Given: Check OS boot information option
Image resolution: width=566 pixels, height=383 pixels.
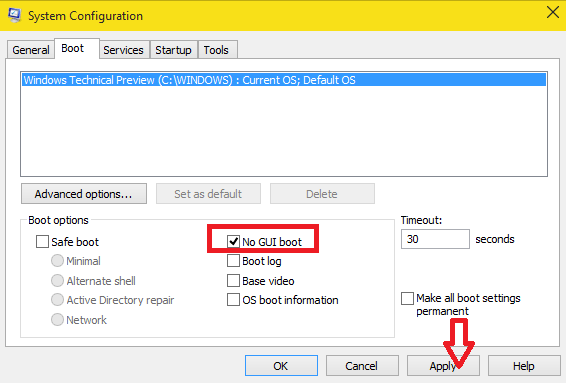Looking at the screenshot, I should tap(233, 300).
